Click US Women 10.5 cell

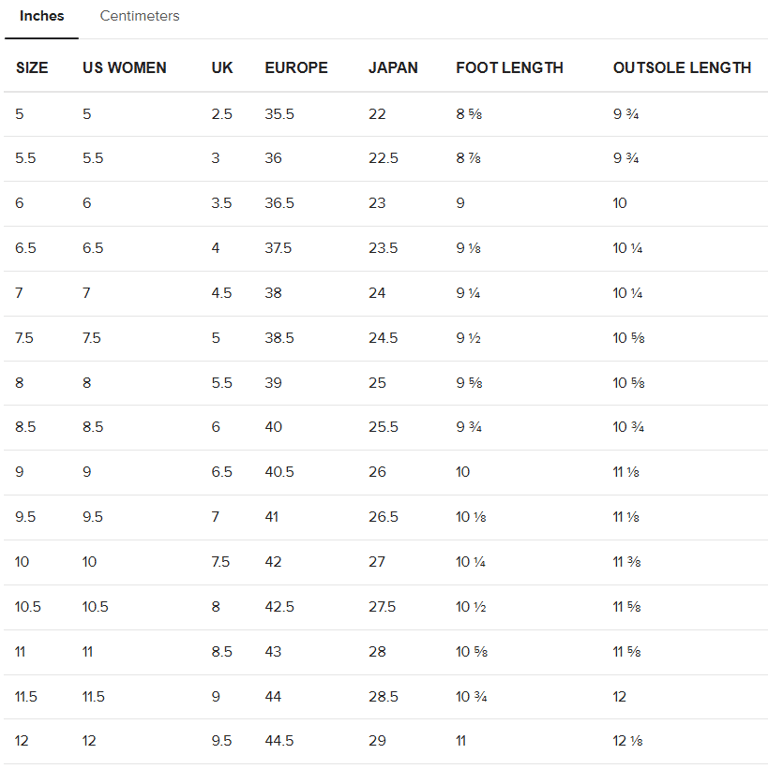96,607
